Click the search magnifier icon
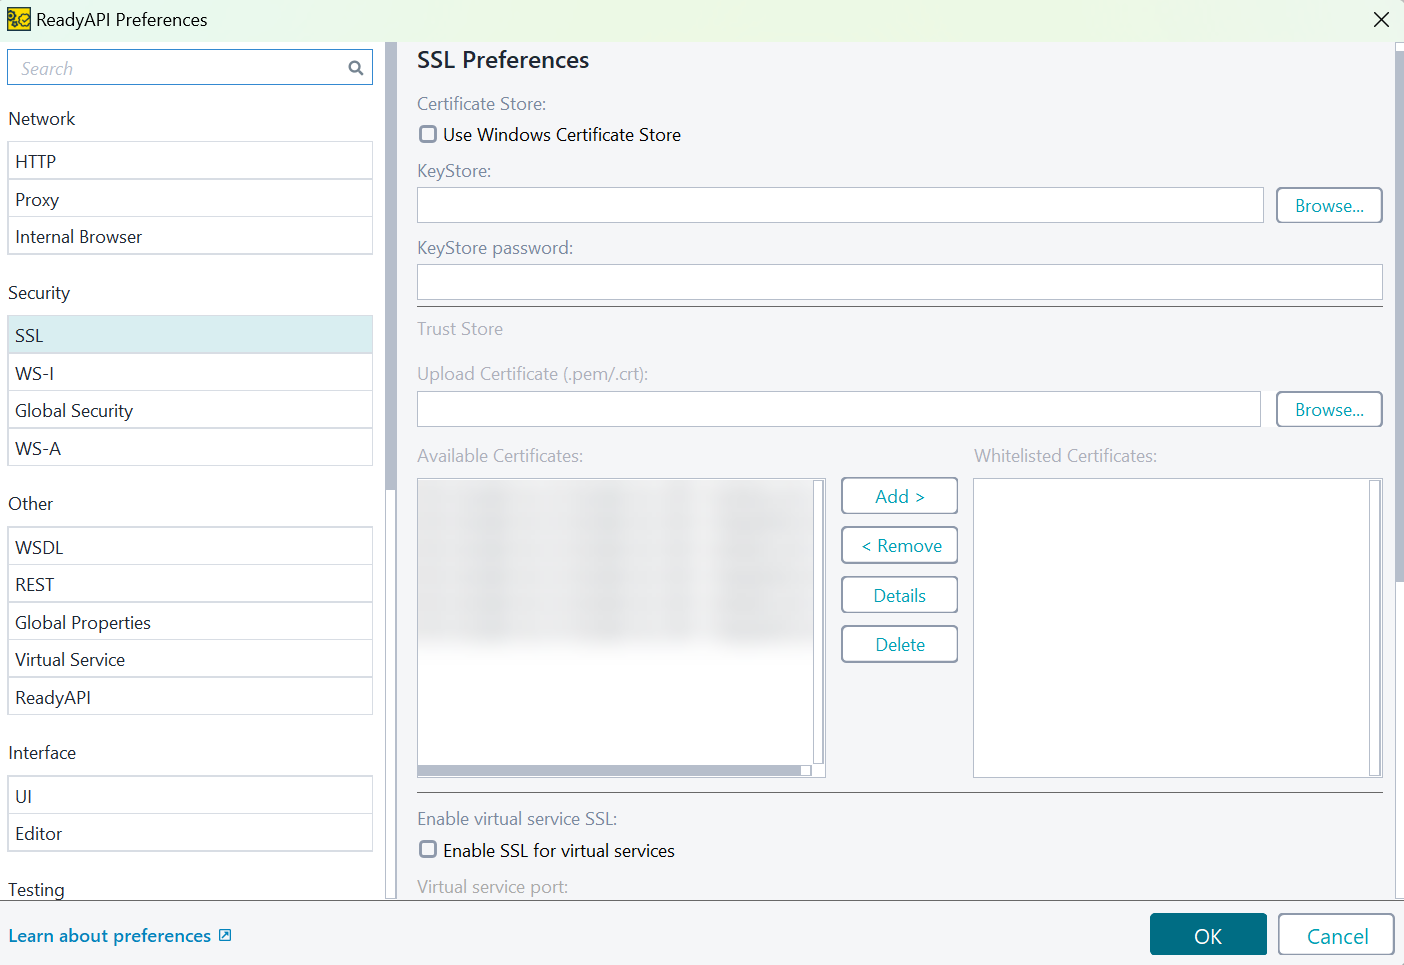1404x965 pixels. point(355,68)
